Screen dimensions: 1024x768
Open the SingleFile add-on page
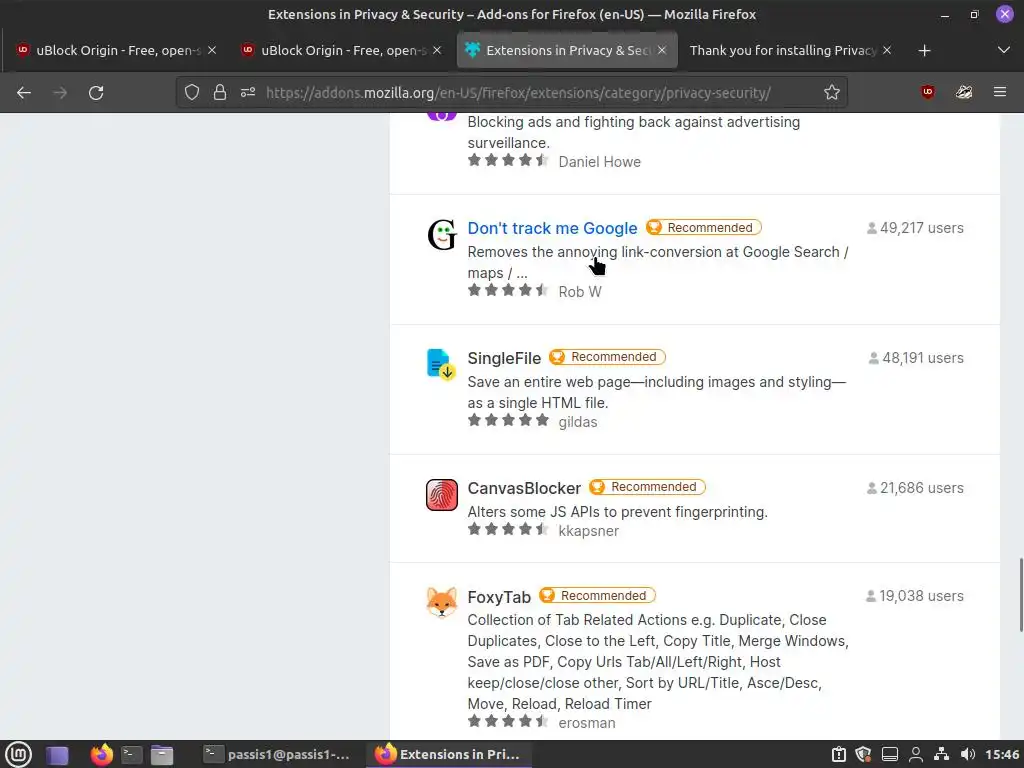pos(504,358)
